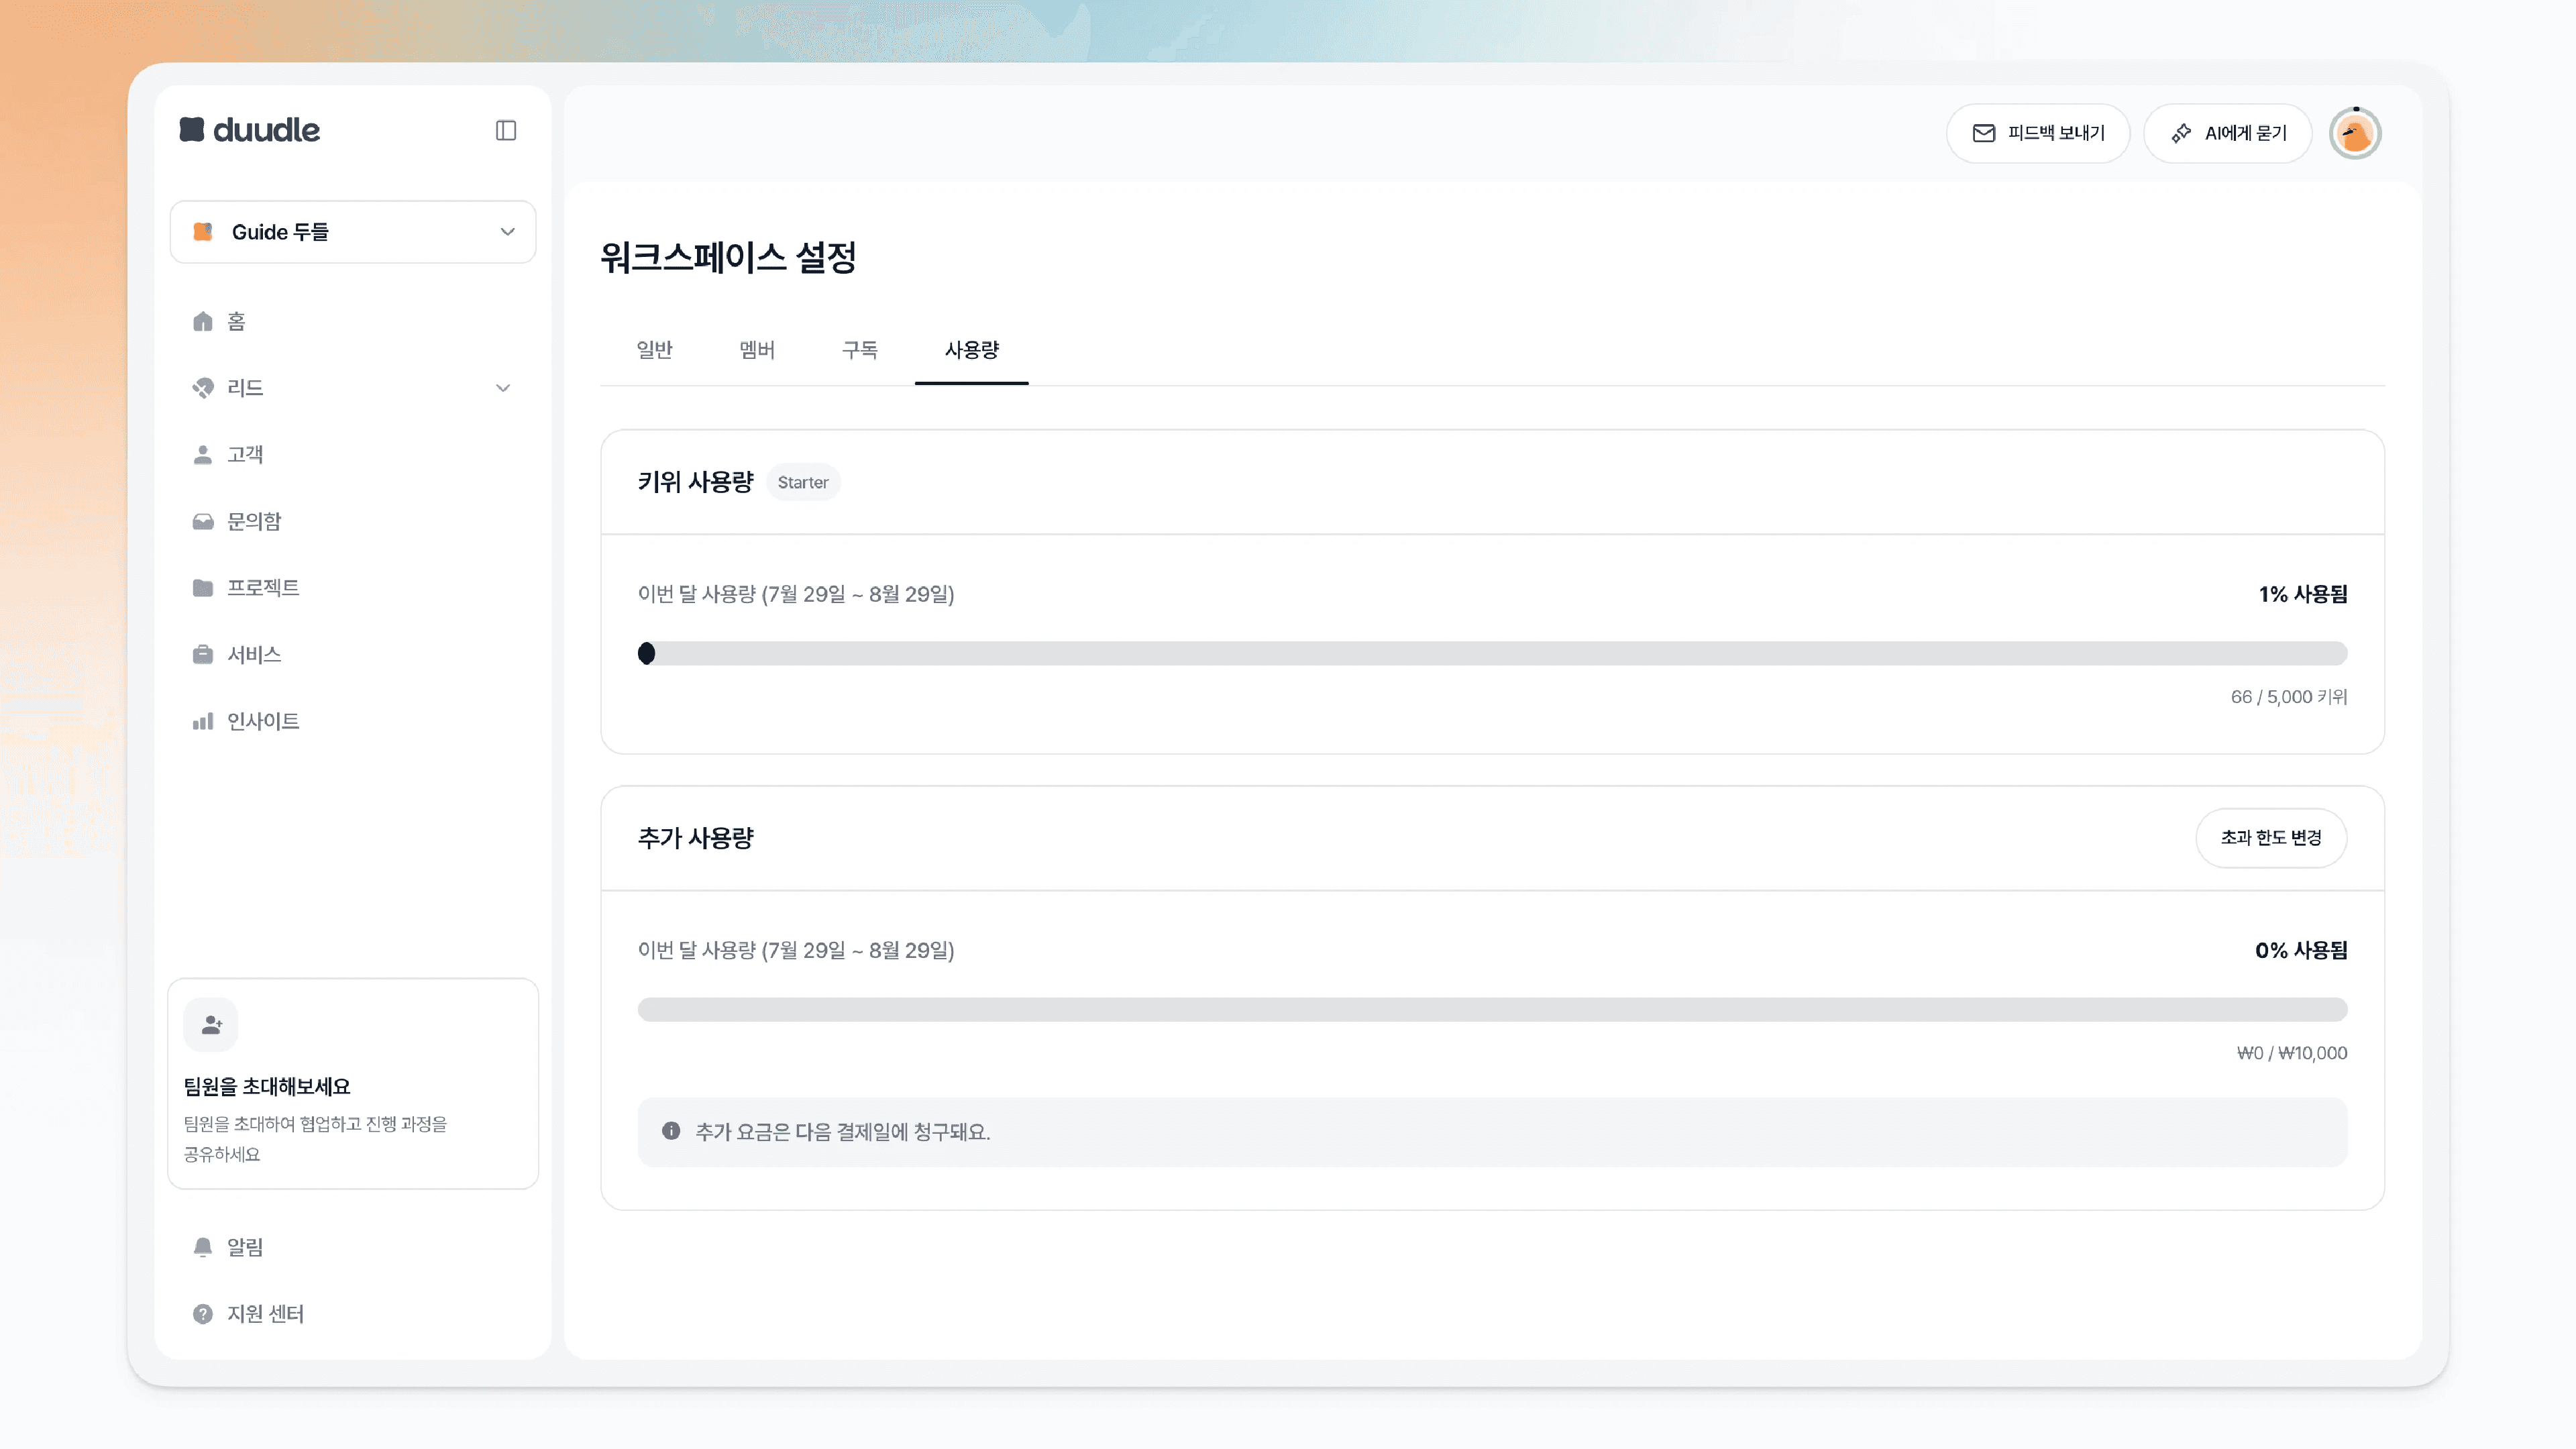Open the 서비스 menu item
2576x1449 pixels.
353,655
